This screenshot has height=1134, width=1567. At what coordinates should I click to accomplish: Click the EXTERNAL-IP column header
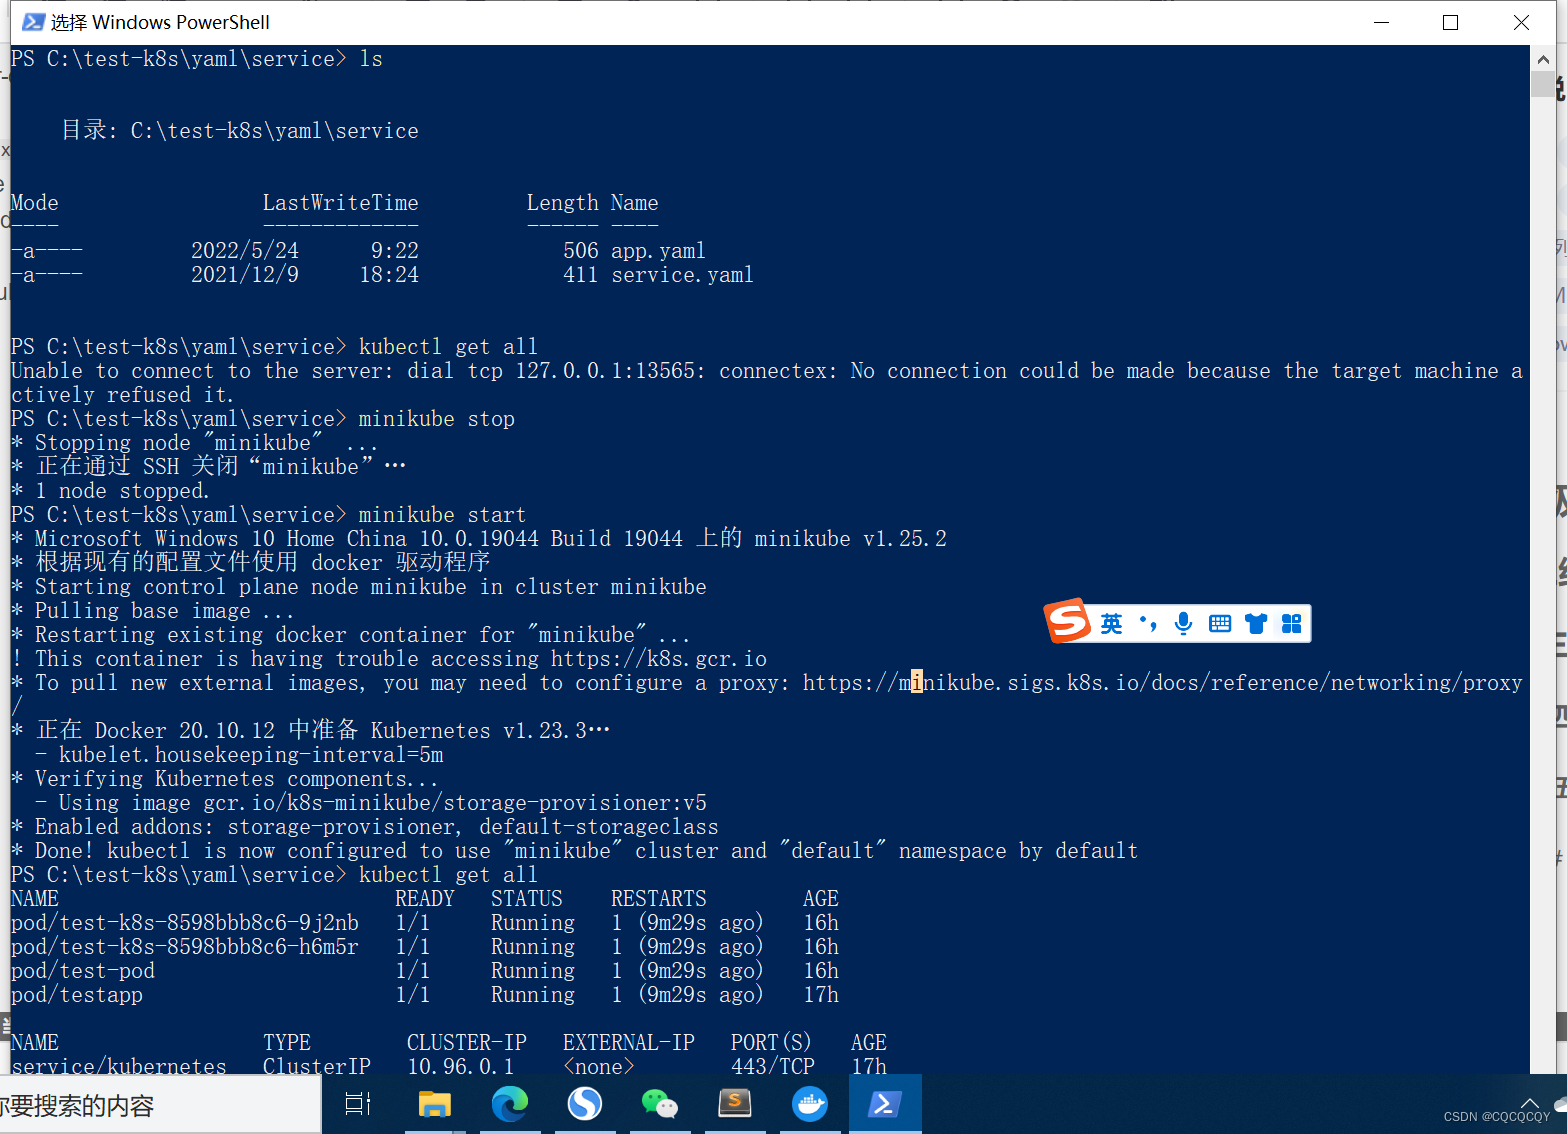pos(629,1043)
